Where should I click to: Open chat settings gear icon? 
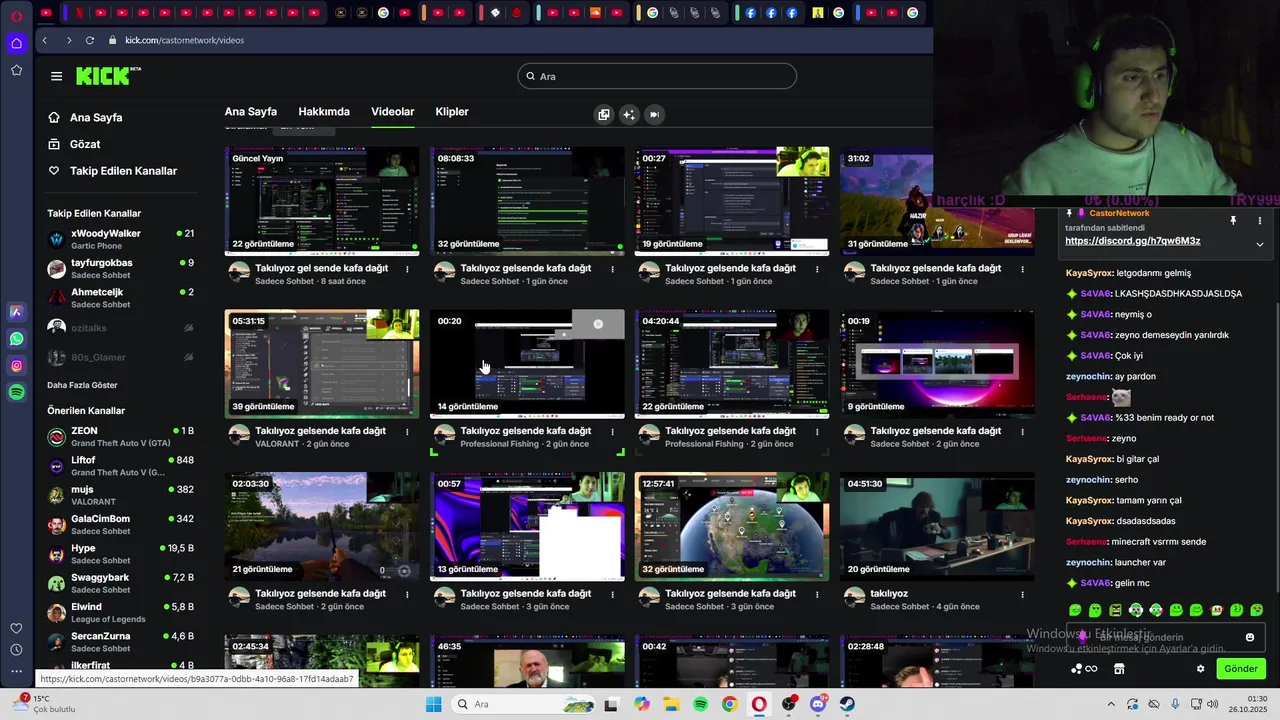pos(1201,669)
